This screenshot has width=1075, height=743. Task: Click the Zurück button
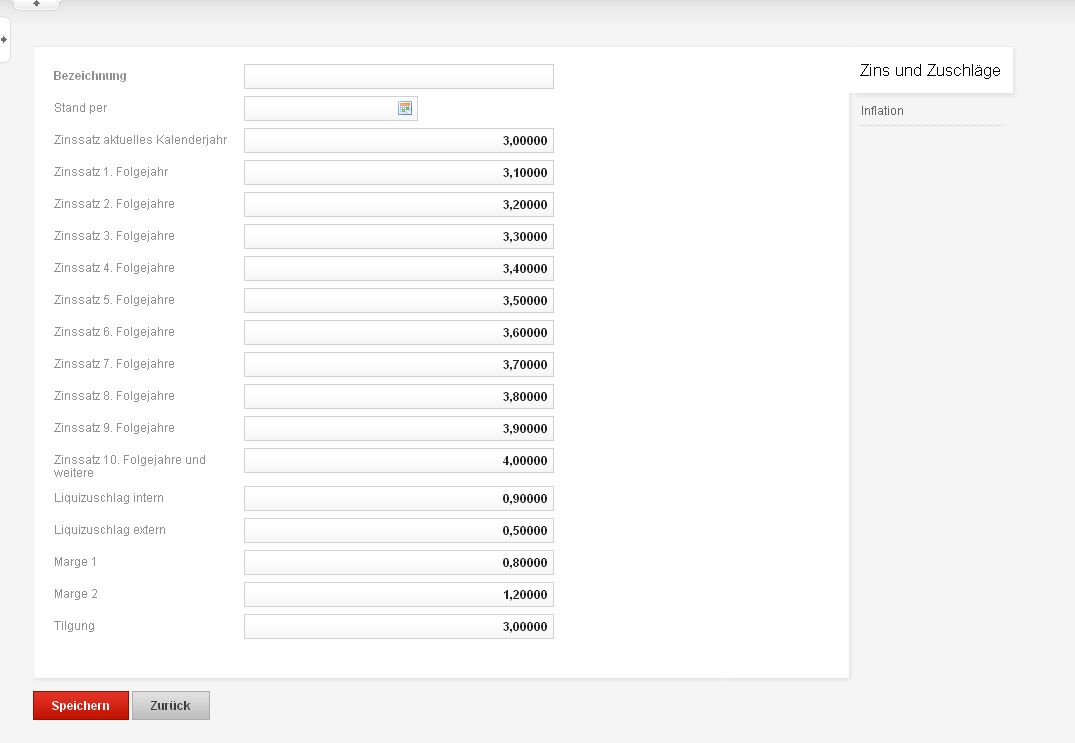click(x=171, y=705)
